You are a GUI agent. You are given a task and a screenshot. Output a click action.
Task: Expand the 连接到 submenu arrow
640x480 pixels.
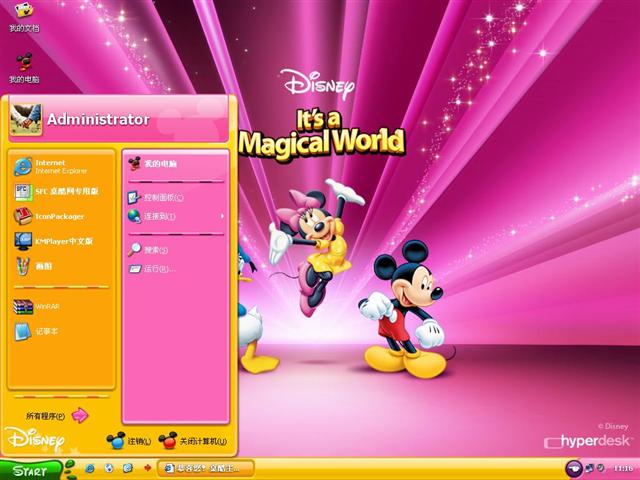point(222,216)
